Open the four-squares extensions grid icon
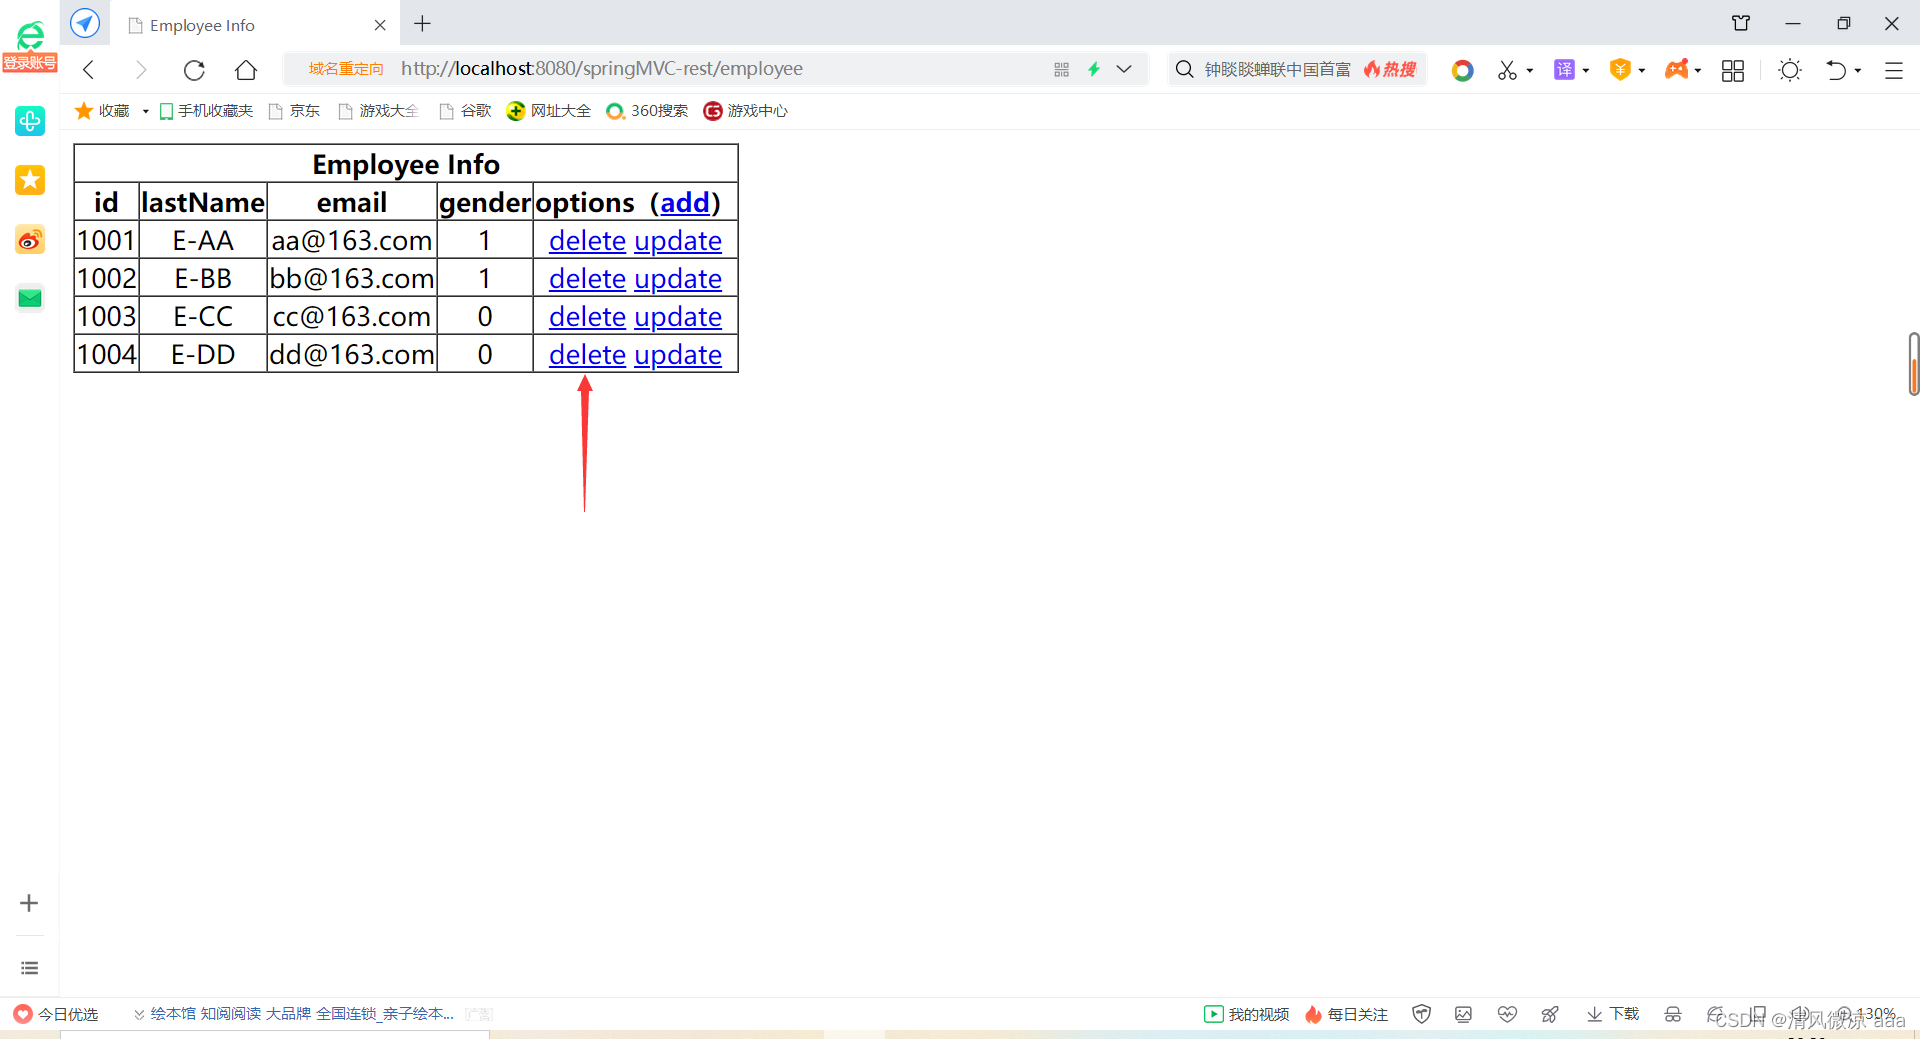 (1733, 70)
